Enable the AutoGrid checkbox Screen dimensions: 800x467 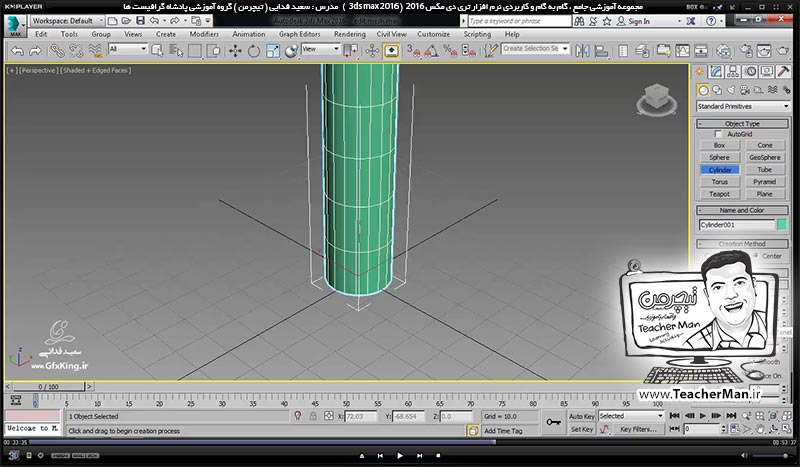click(718, 134)
